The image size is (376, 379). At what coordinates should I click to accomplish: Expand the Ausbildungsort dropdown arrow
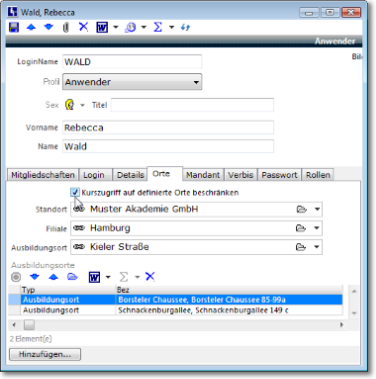click(x=317, y=247)
